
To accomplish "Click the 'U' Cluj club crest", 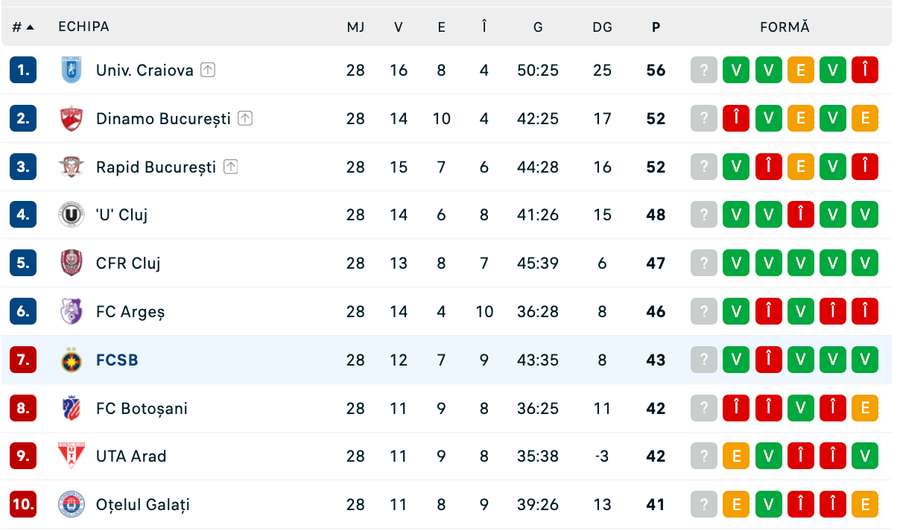I will pos(71,214).
